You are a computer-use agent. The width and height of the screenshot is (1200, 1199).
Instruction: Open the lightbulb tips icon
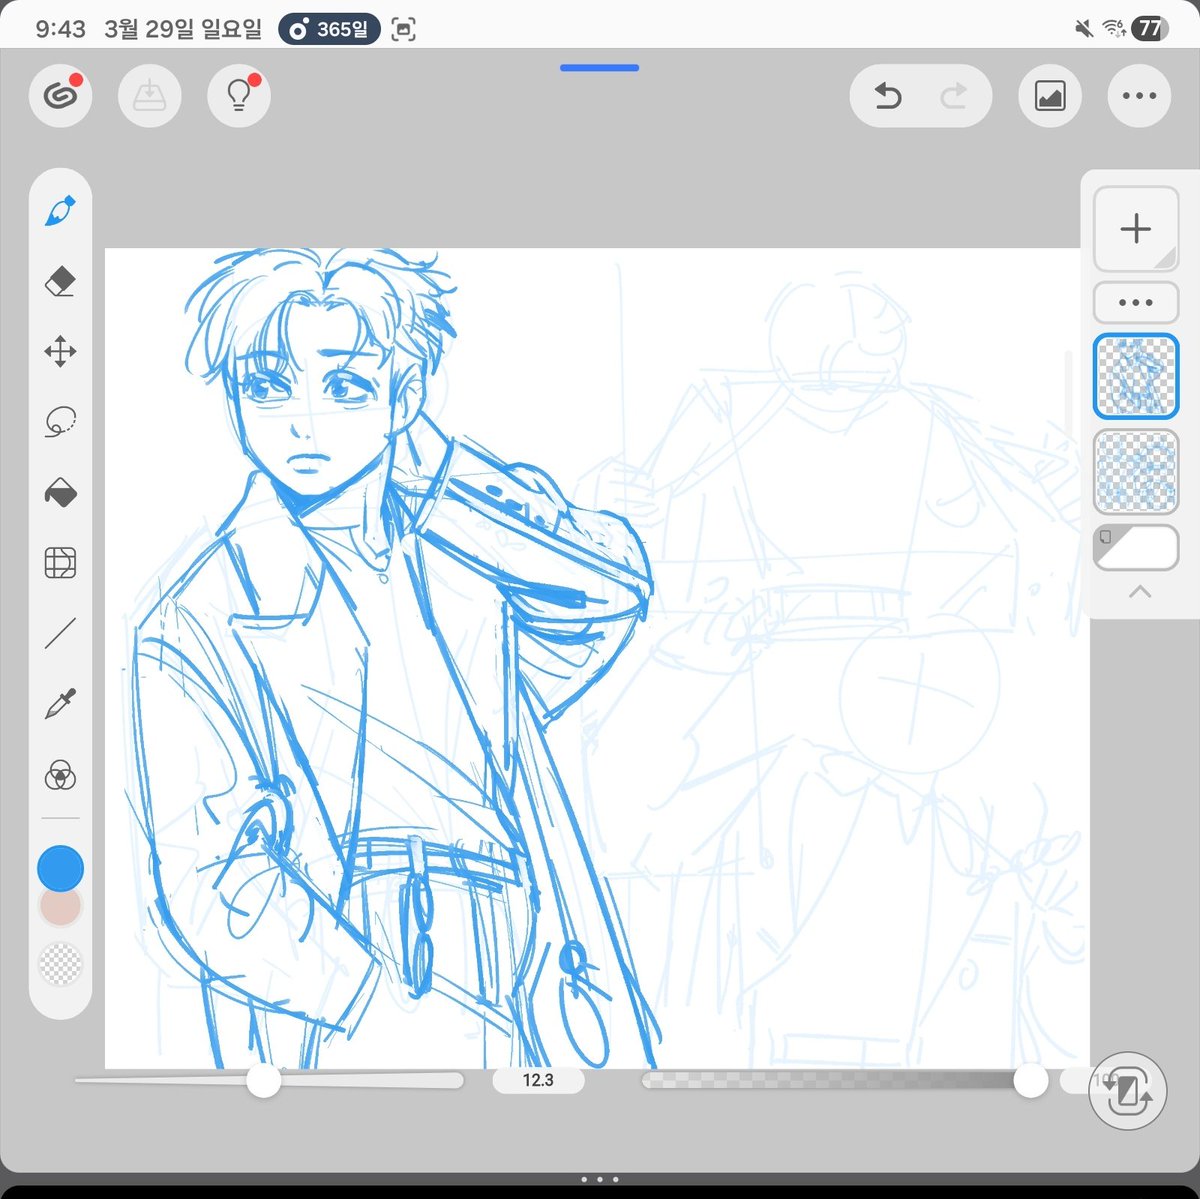[x=239, y=96]
